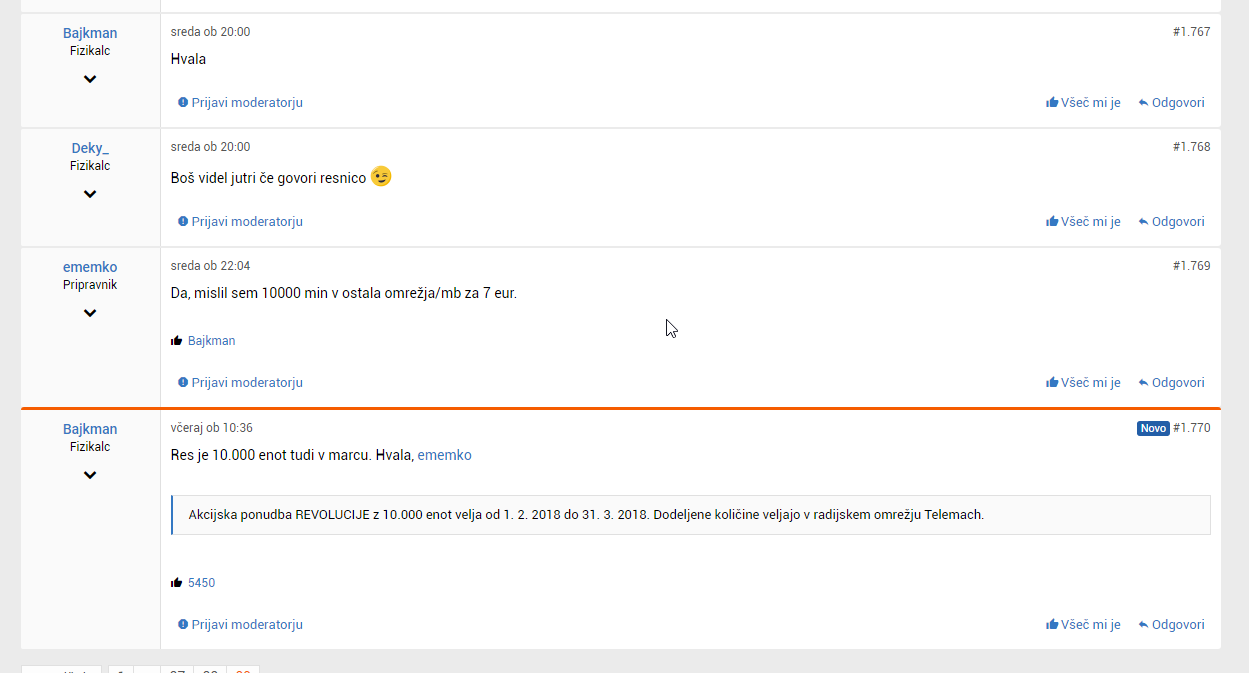The height and width of the screenshot is (673, 1249).
Task: Expand ememko user info chevron
Action: (90, 313)
